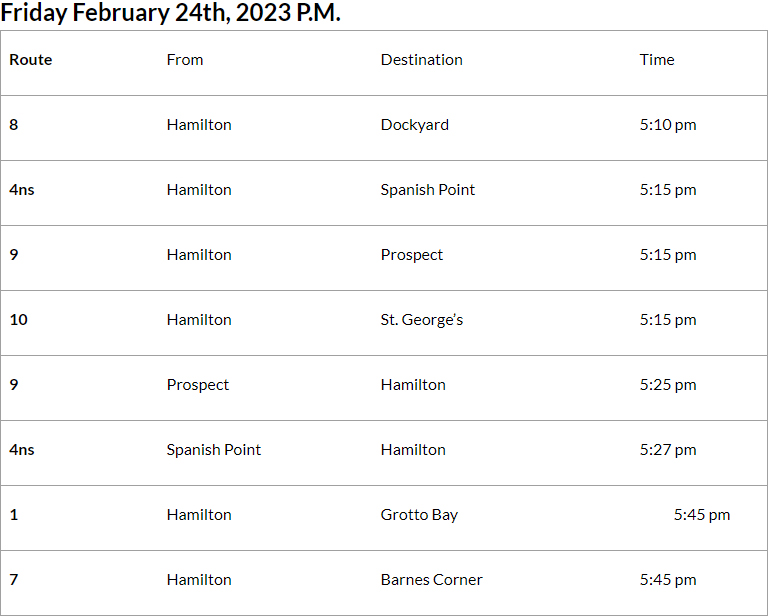Click Spanish Point in the From column
Image resolution: width=768 pixels, height=616 pixels.
[213, 450]
